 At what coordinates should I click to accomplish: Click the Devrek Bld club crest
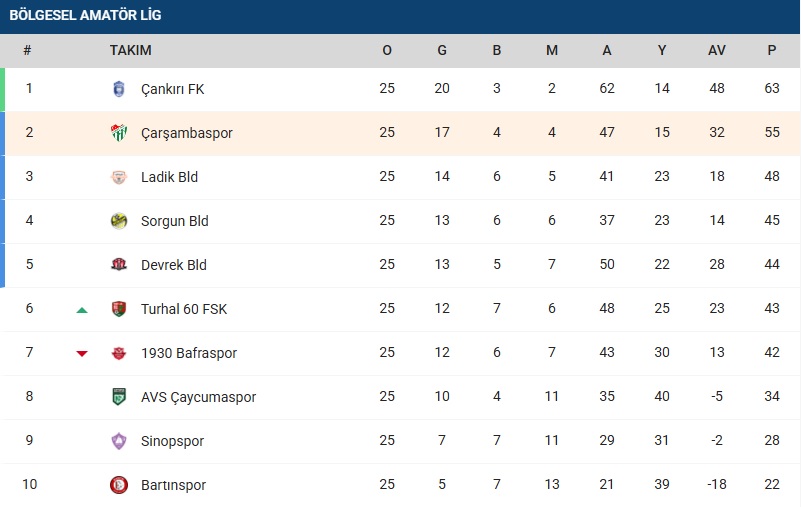tap(119, 265)
